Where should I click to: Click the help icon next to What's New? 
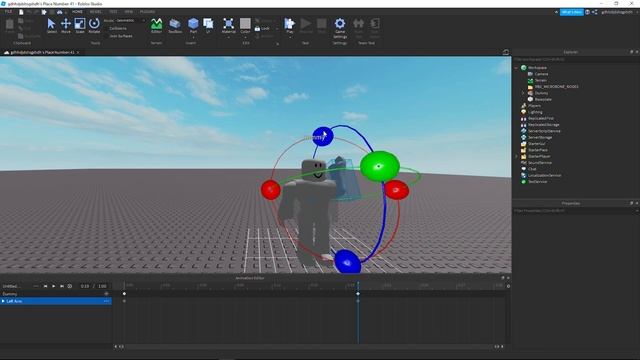pos(587,12)
